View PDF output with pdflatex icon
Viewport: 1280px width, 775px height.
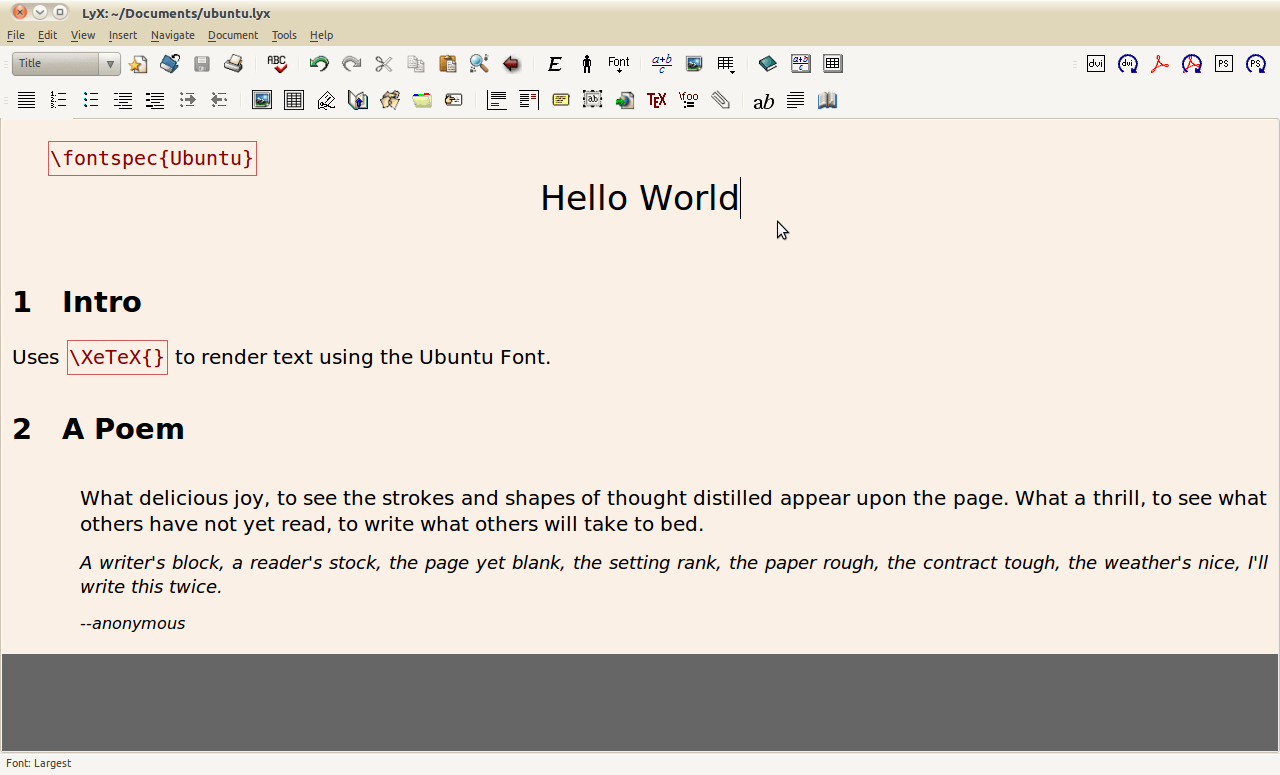(1160, 64)
